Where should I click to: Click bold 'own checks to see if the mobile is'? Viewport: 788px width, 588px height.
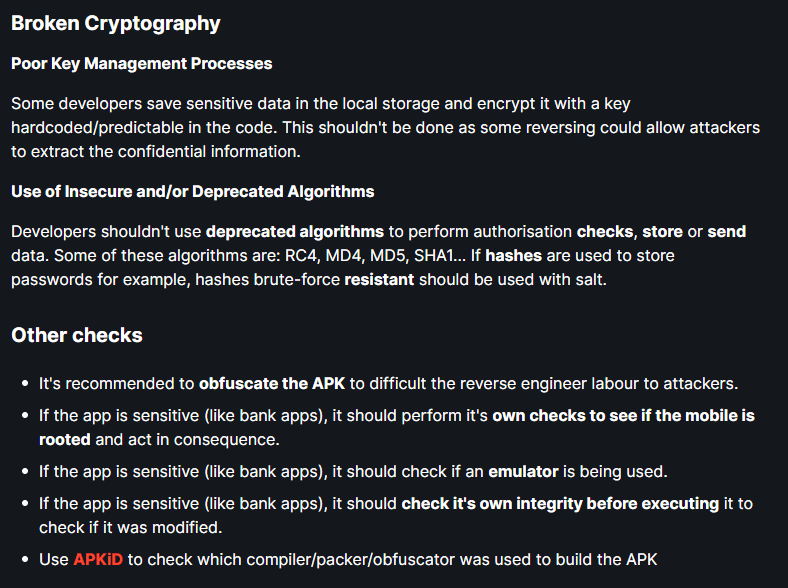coord(624,416)
